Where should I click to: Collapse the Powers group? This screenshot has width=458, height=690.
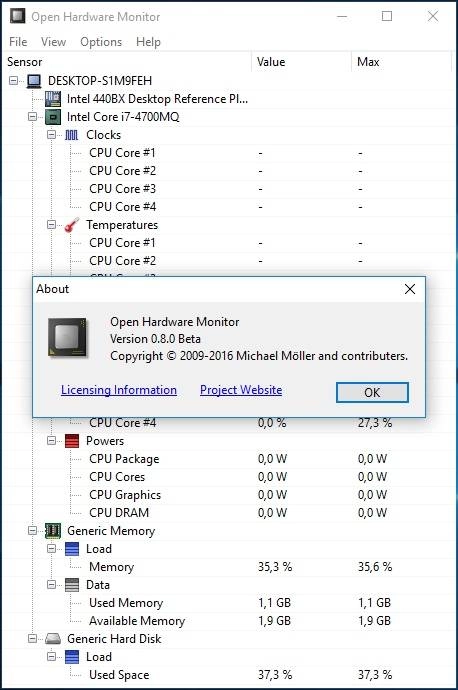[x=51, y=440]
